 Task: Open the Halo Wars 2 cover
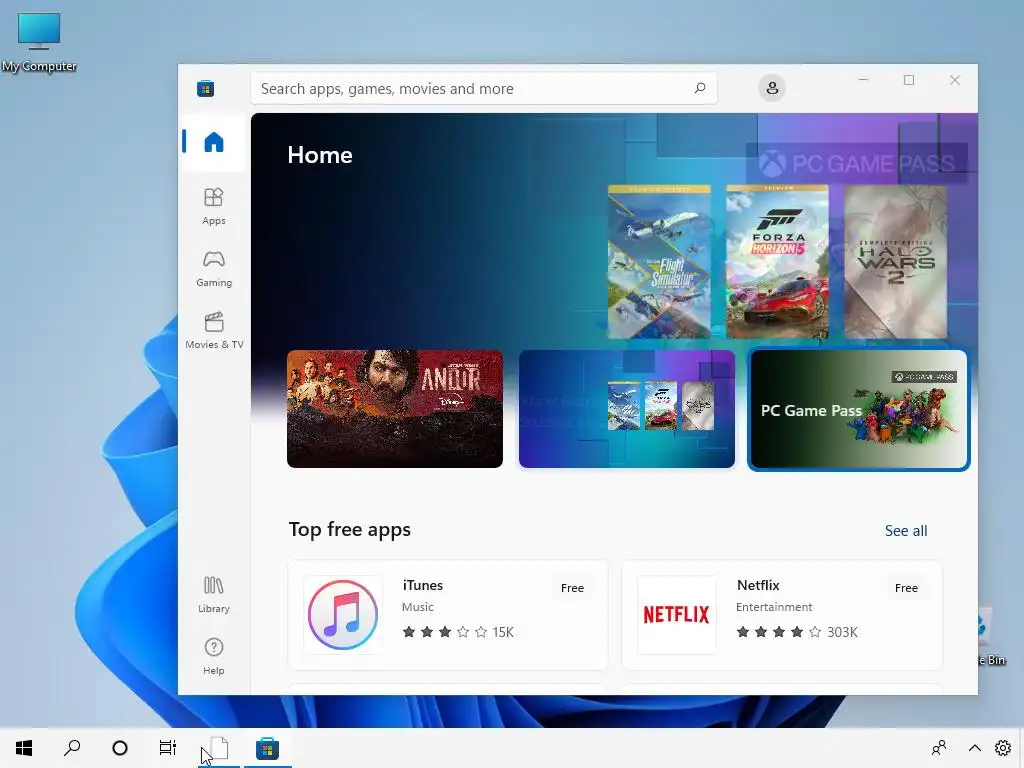click(895, 262)
